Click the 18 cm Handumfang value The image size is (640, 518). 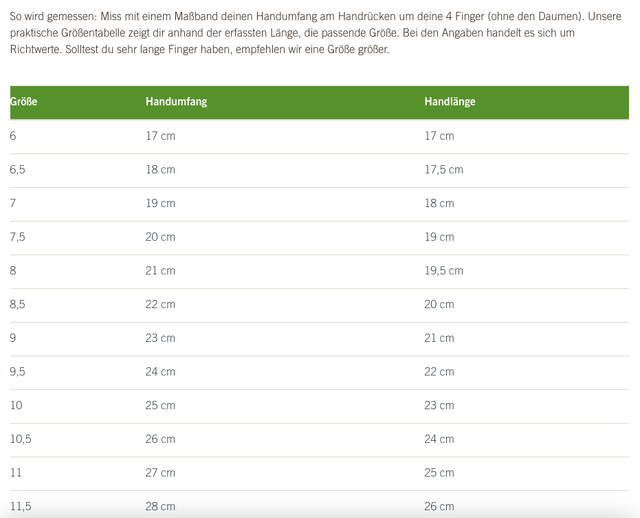160,169
